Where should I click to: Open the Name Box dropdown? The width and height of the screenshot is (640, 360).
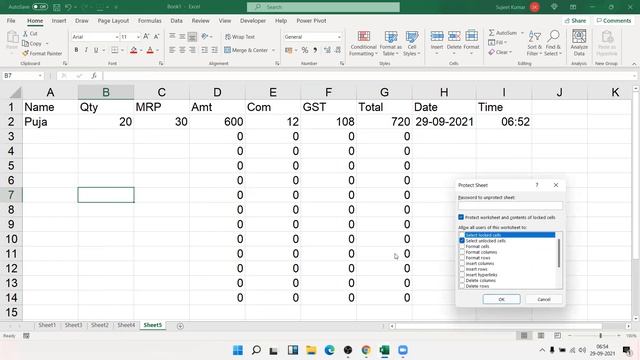tap(40, 76)
